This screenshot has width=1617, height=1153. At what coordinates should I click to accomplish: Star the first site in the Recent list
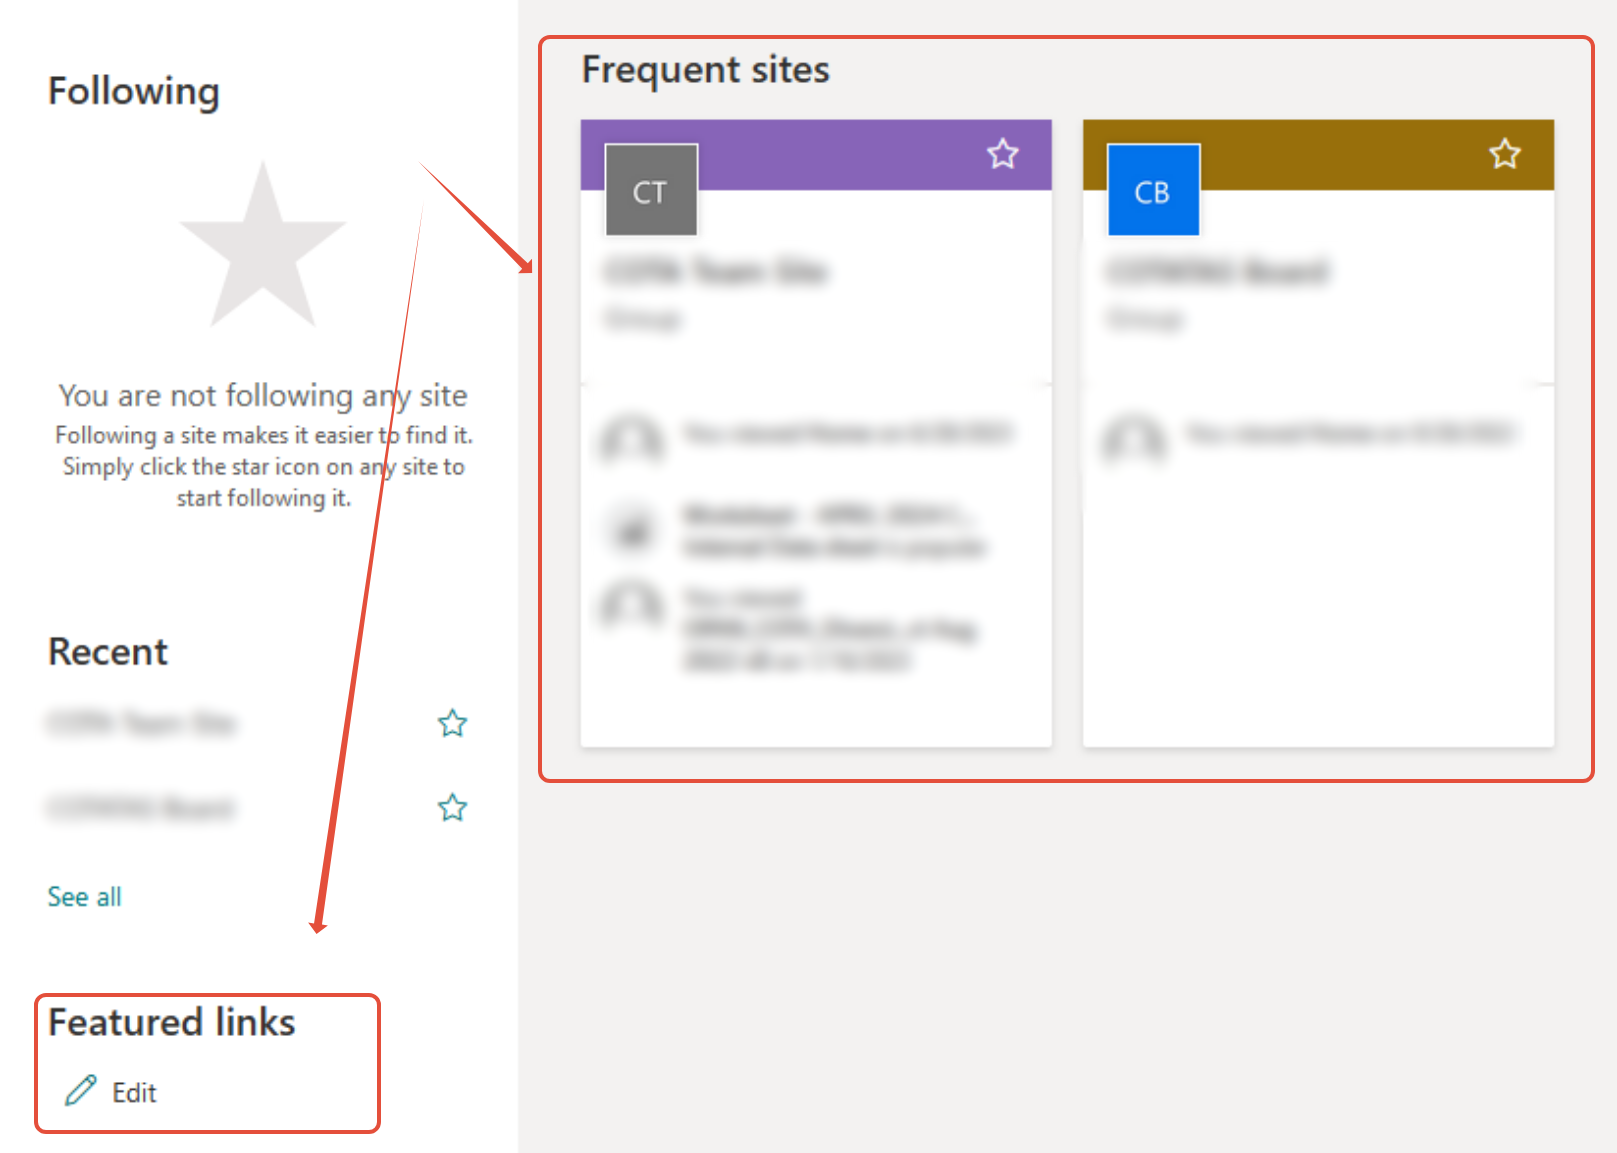pos(452,723)
